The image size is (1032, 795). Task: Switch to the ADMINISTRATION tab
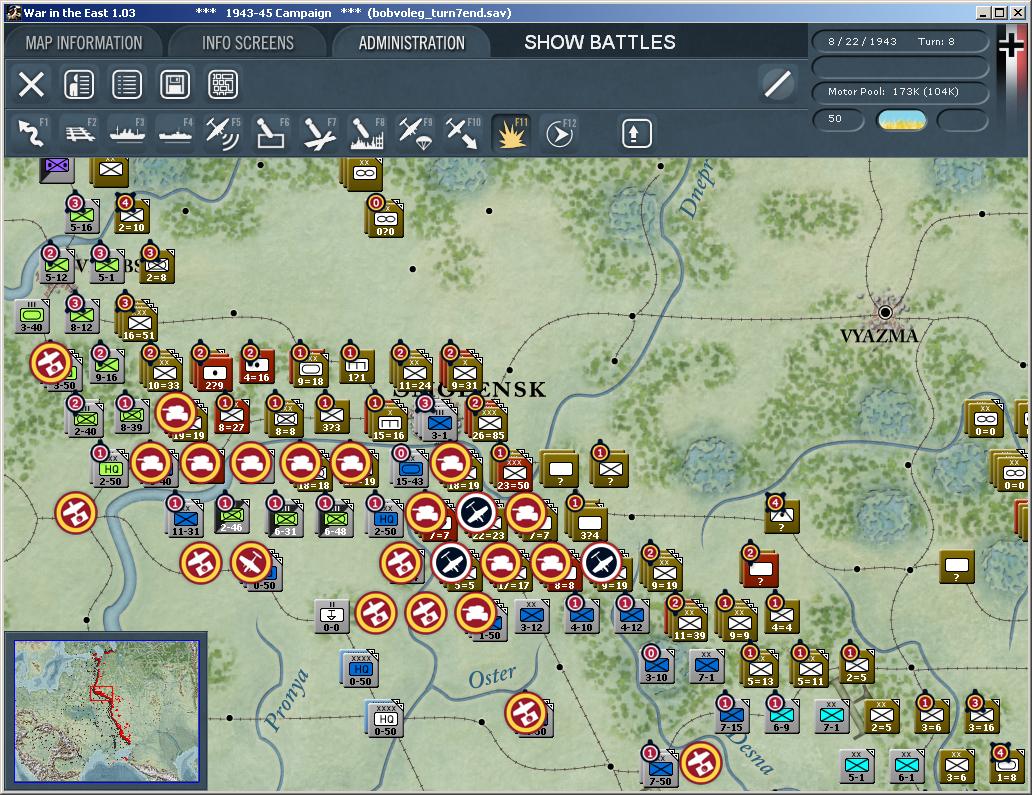[411, 43]
